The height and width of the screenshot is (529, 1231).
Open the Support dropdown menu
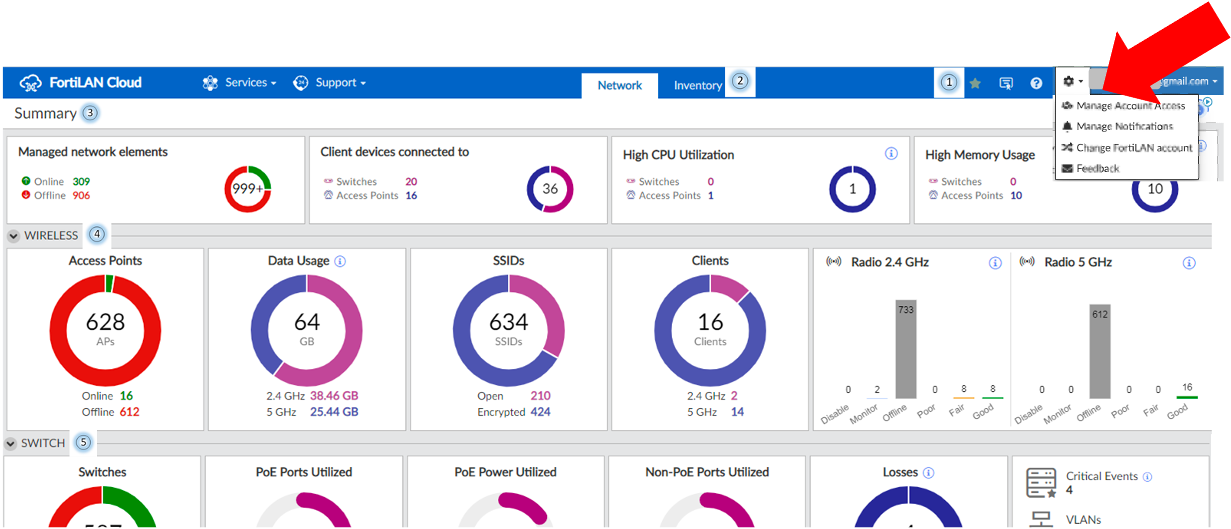329,83
